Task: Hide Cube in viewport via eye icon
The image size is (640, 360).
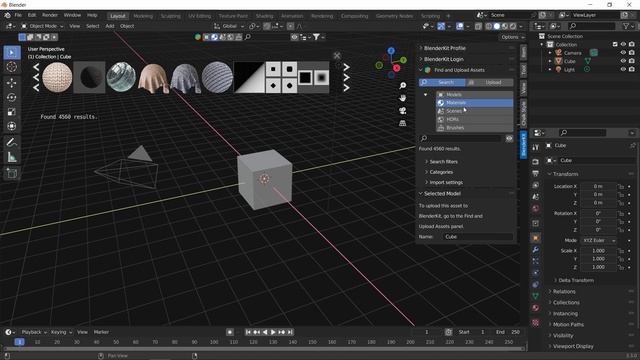Action: point(623,61)
